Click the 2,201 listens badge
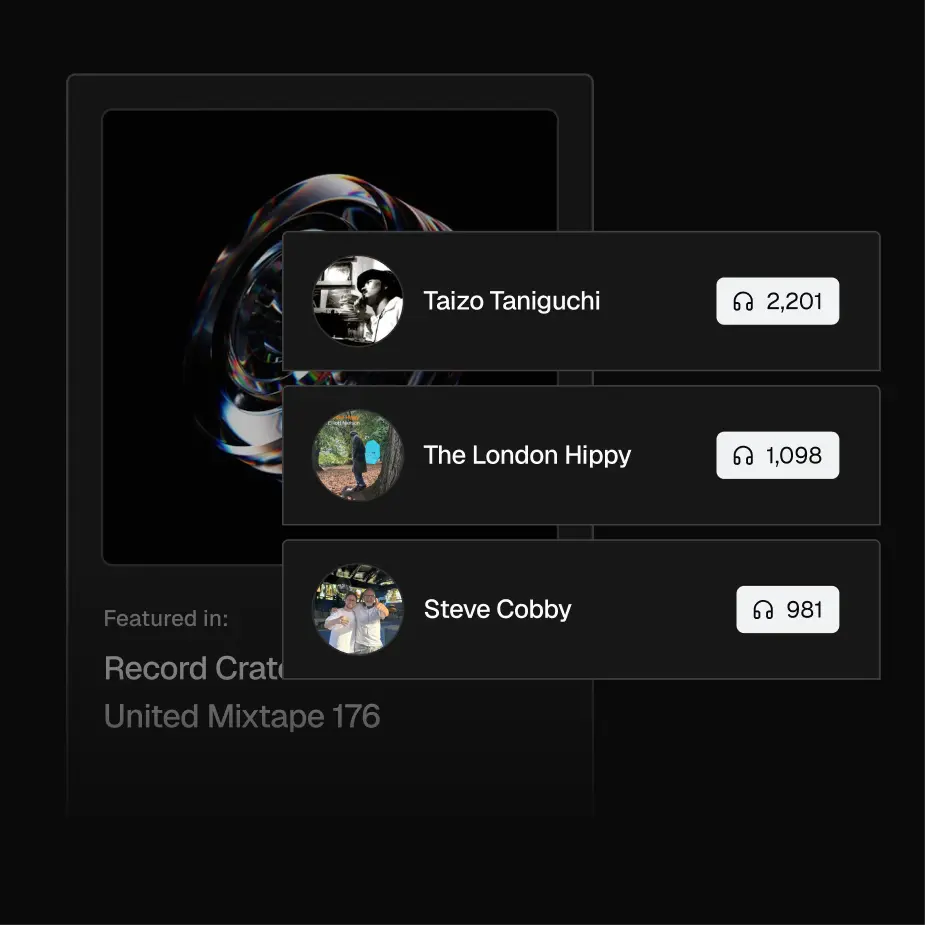Viewport: 925px width, 925px height. (778, 301)
